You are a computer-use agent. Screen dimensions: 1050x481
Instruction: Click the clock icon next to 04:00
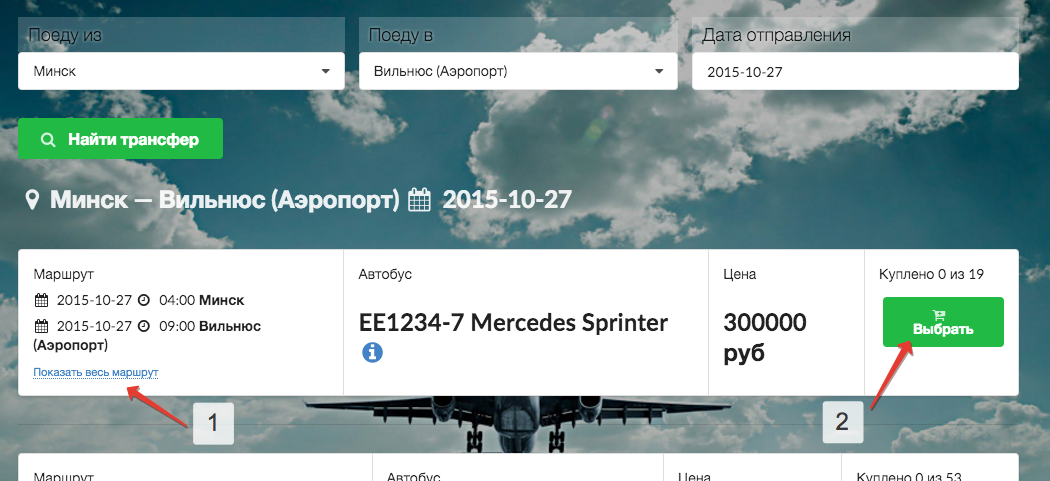[x=143, y=300]
